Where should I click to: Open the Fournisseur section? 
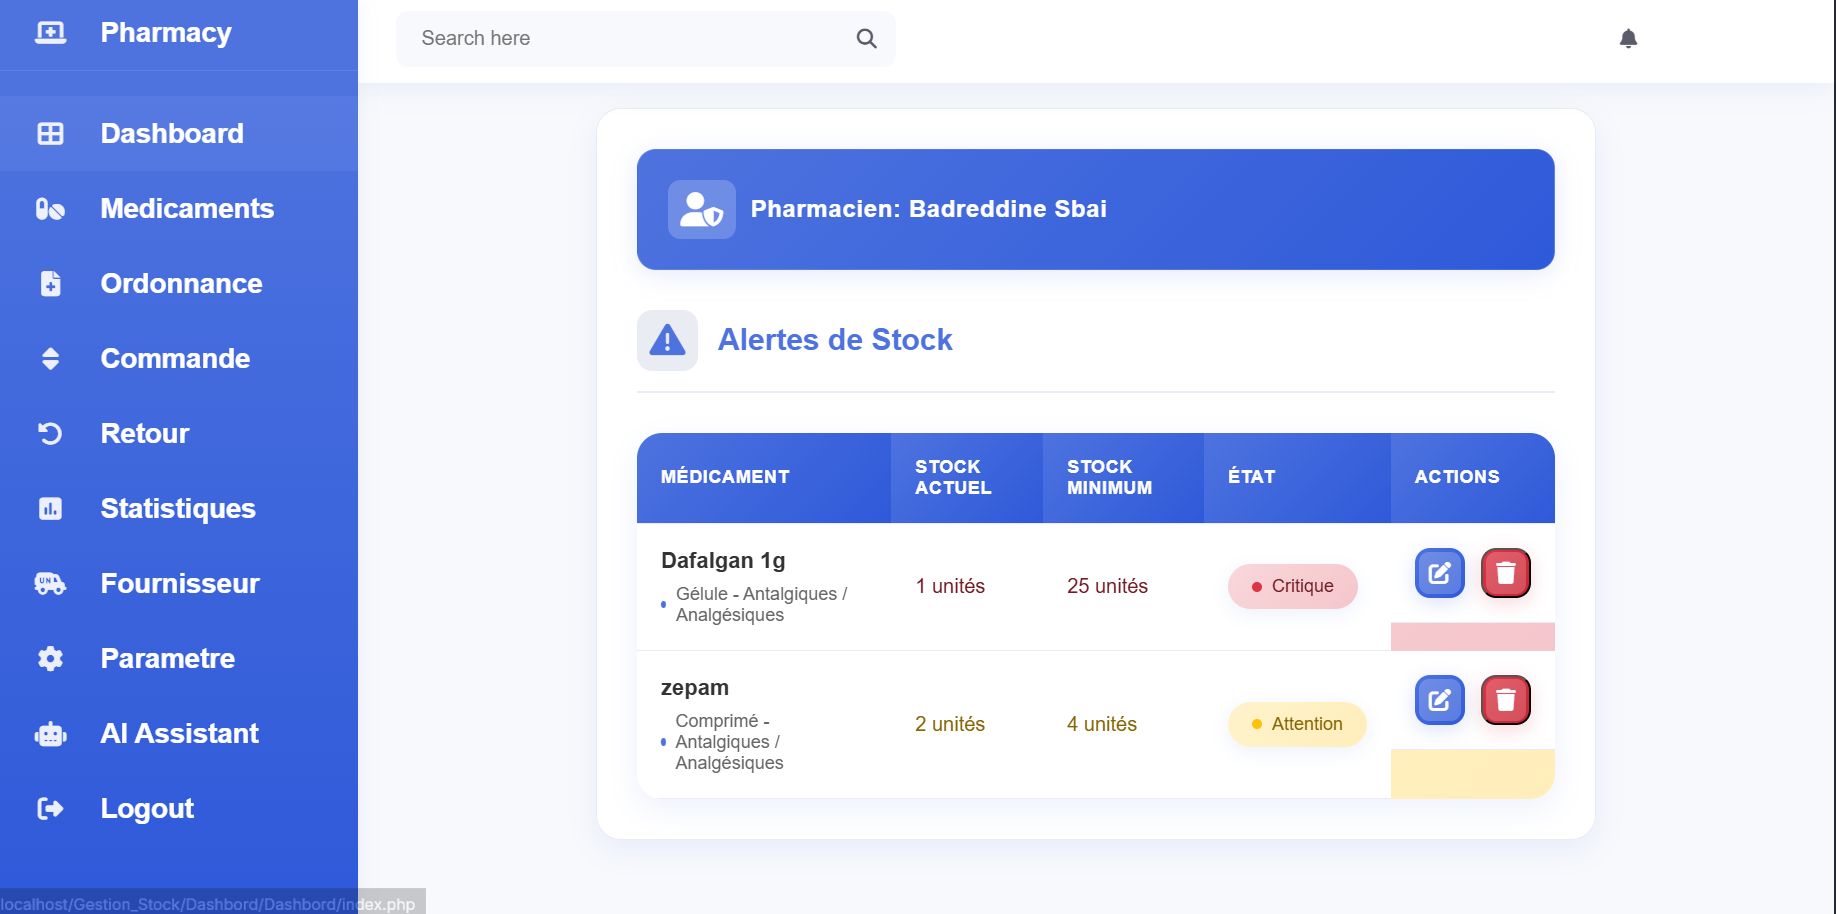180,584
